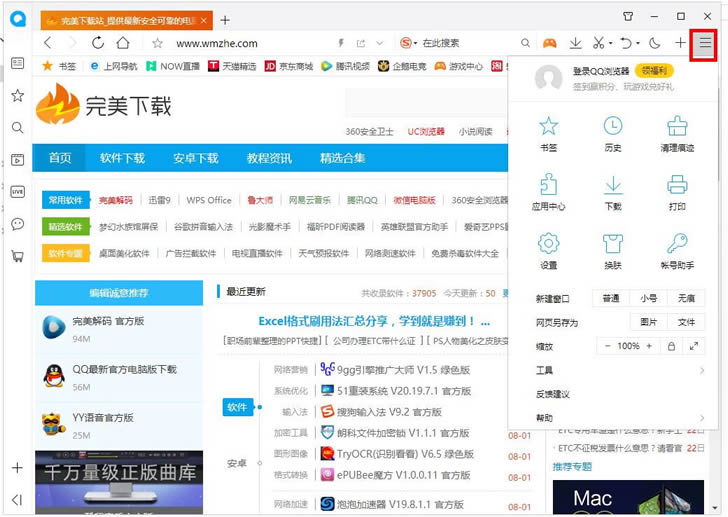Open new normal window button
The image size is (728, 517).
611,298
